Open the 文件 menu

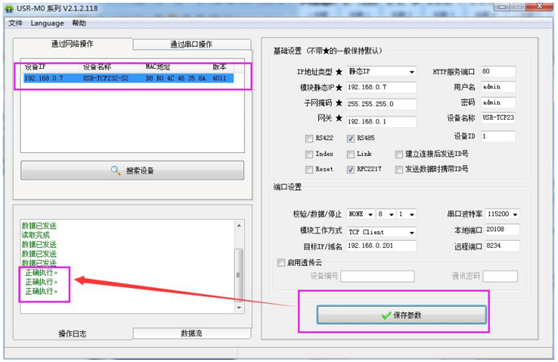[x=15, y=23]
